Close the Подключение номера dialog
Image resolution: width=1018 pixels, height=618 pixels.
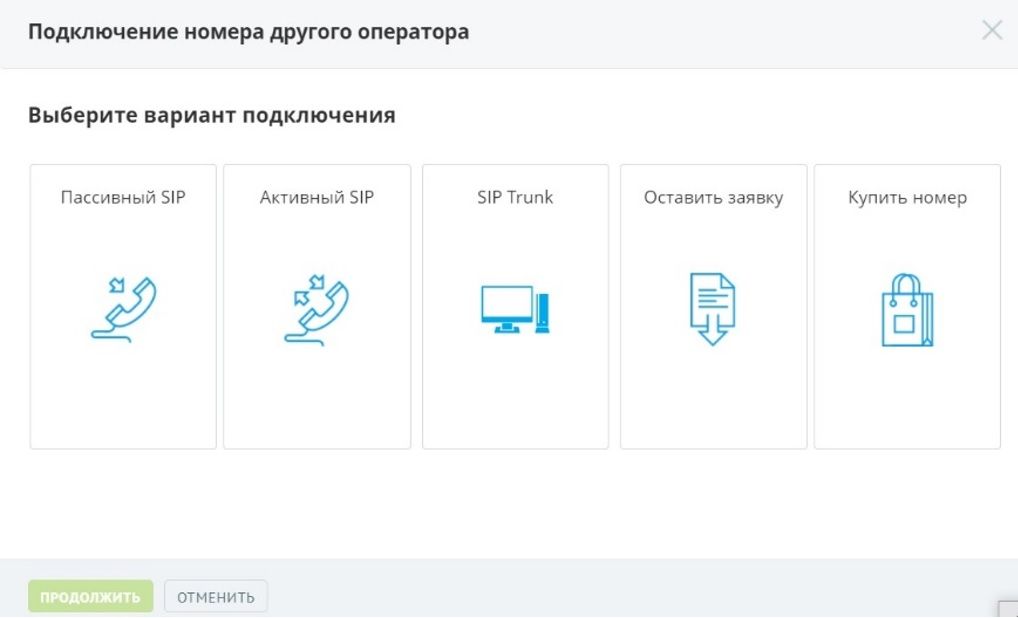[x=992, y=30]
